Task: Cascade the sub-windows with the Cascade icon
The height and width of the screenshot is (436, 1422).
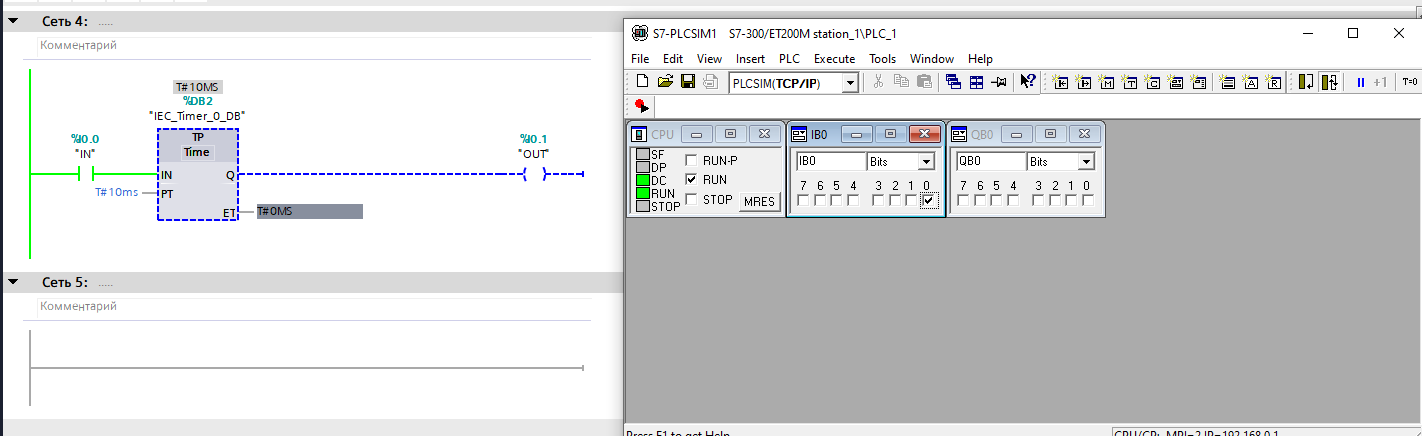Action: 953,82
